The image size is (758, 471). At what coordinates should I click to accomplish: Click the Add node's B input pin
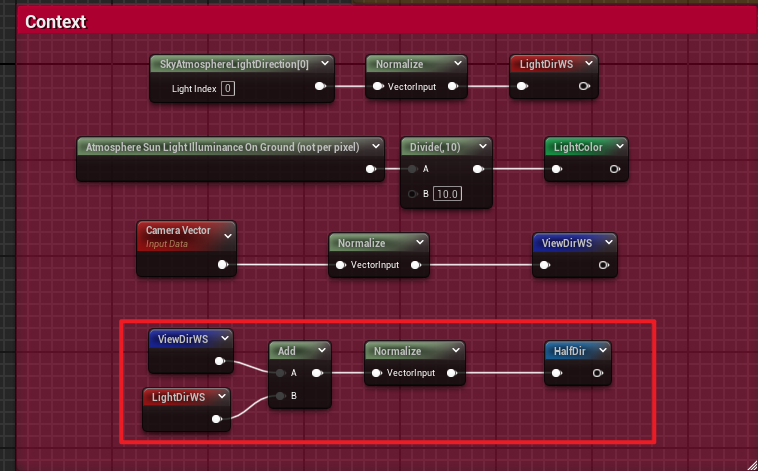[281, 396]
